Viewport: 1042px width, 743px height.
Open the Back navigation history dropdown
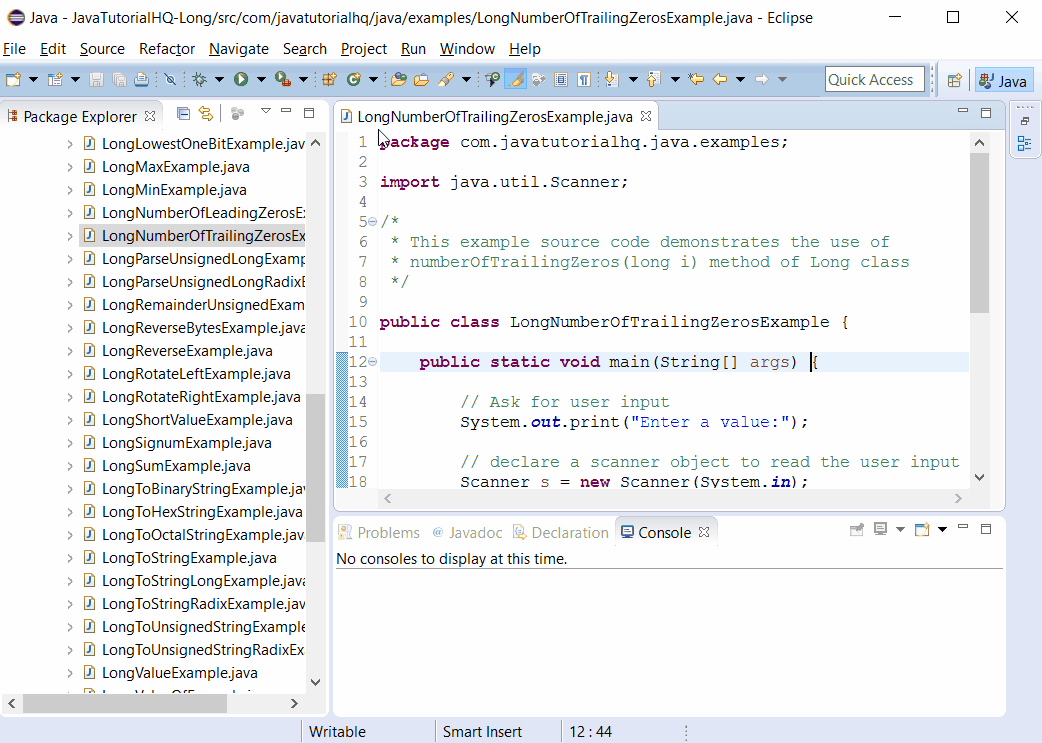[740, 80]
